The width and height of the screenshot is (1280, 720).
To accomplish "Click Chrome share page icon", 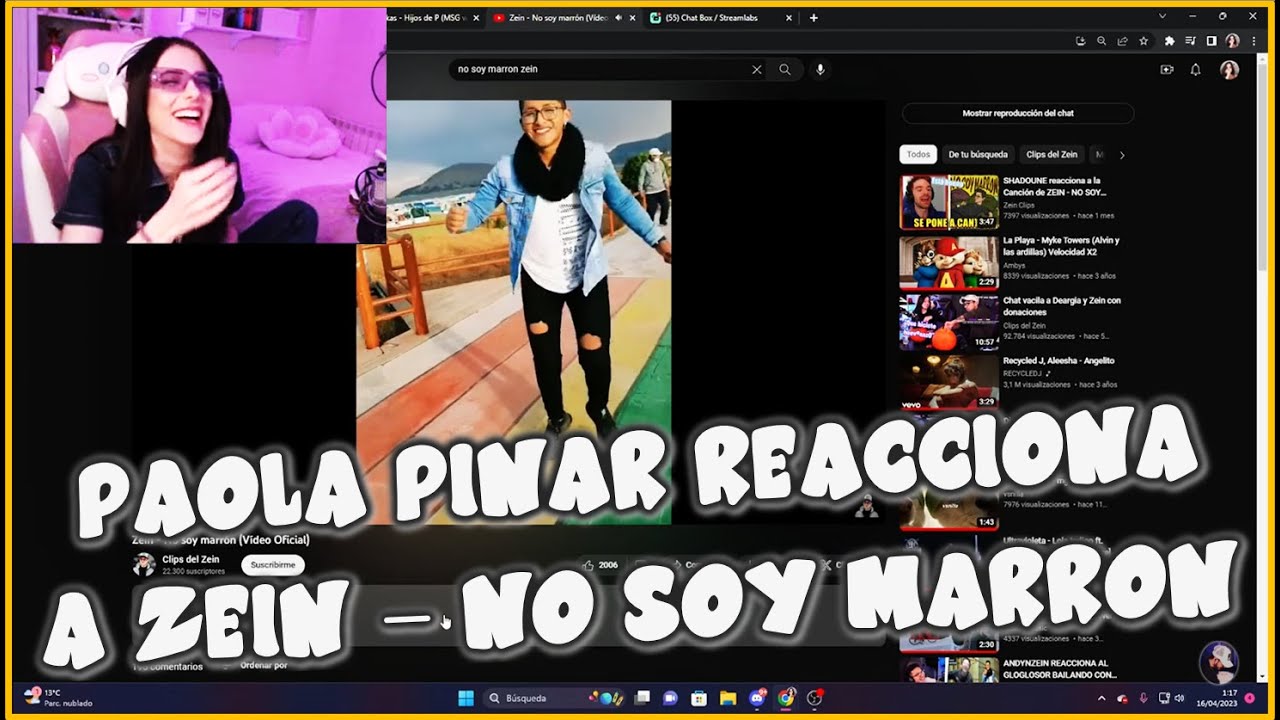I will click(1122, 41).
